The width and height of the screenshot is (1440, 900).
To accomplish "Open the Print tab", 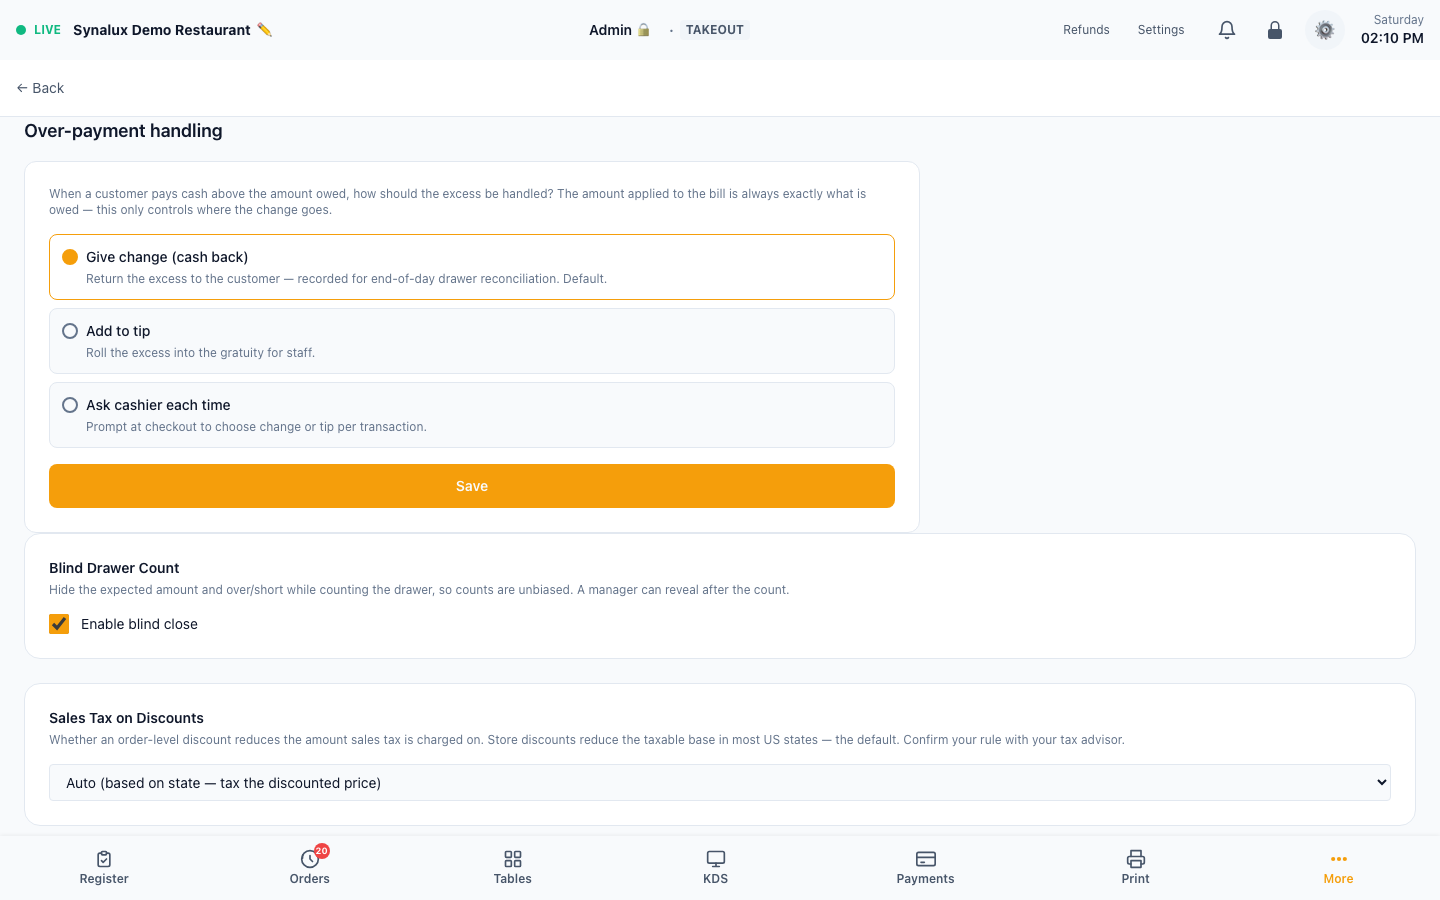I will [1136, 867].
